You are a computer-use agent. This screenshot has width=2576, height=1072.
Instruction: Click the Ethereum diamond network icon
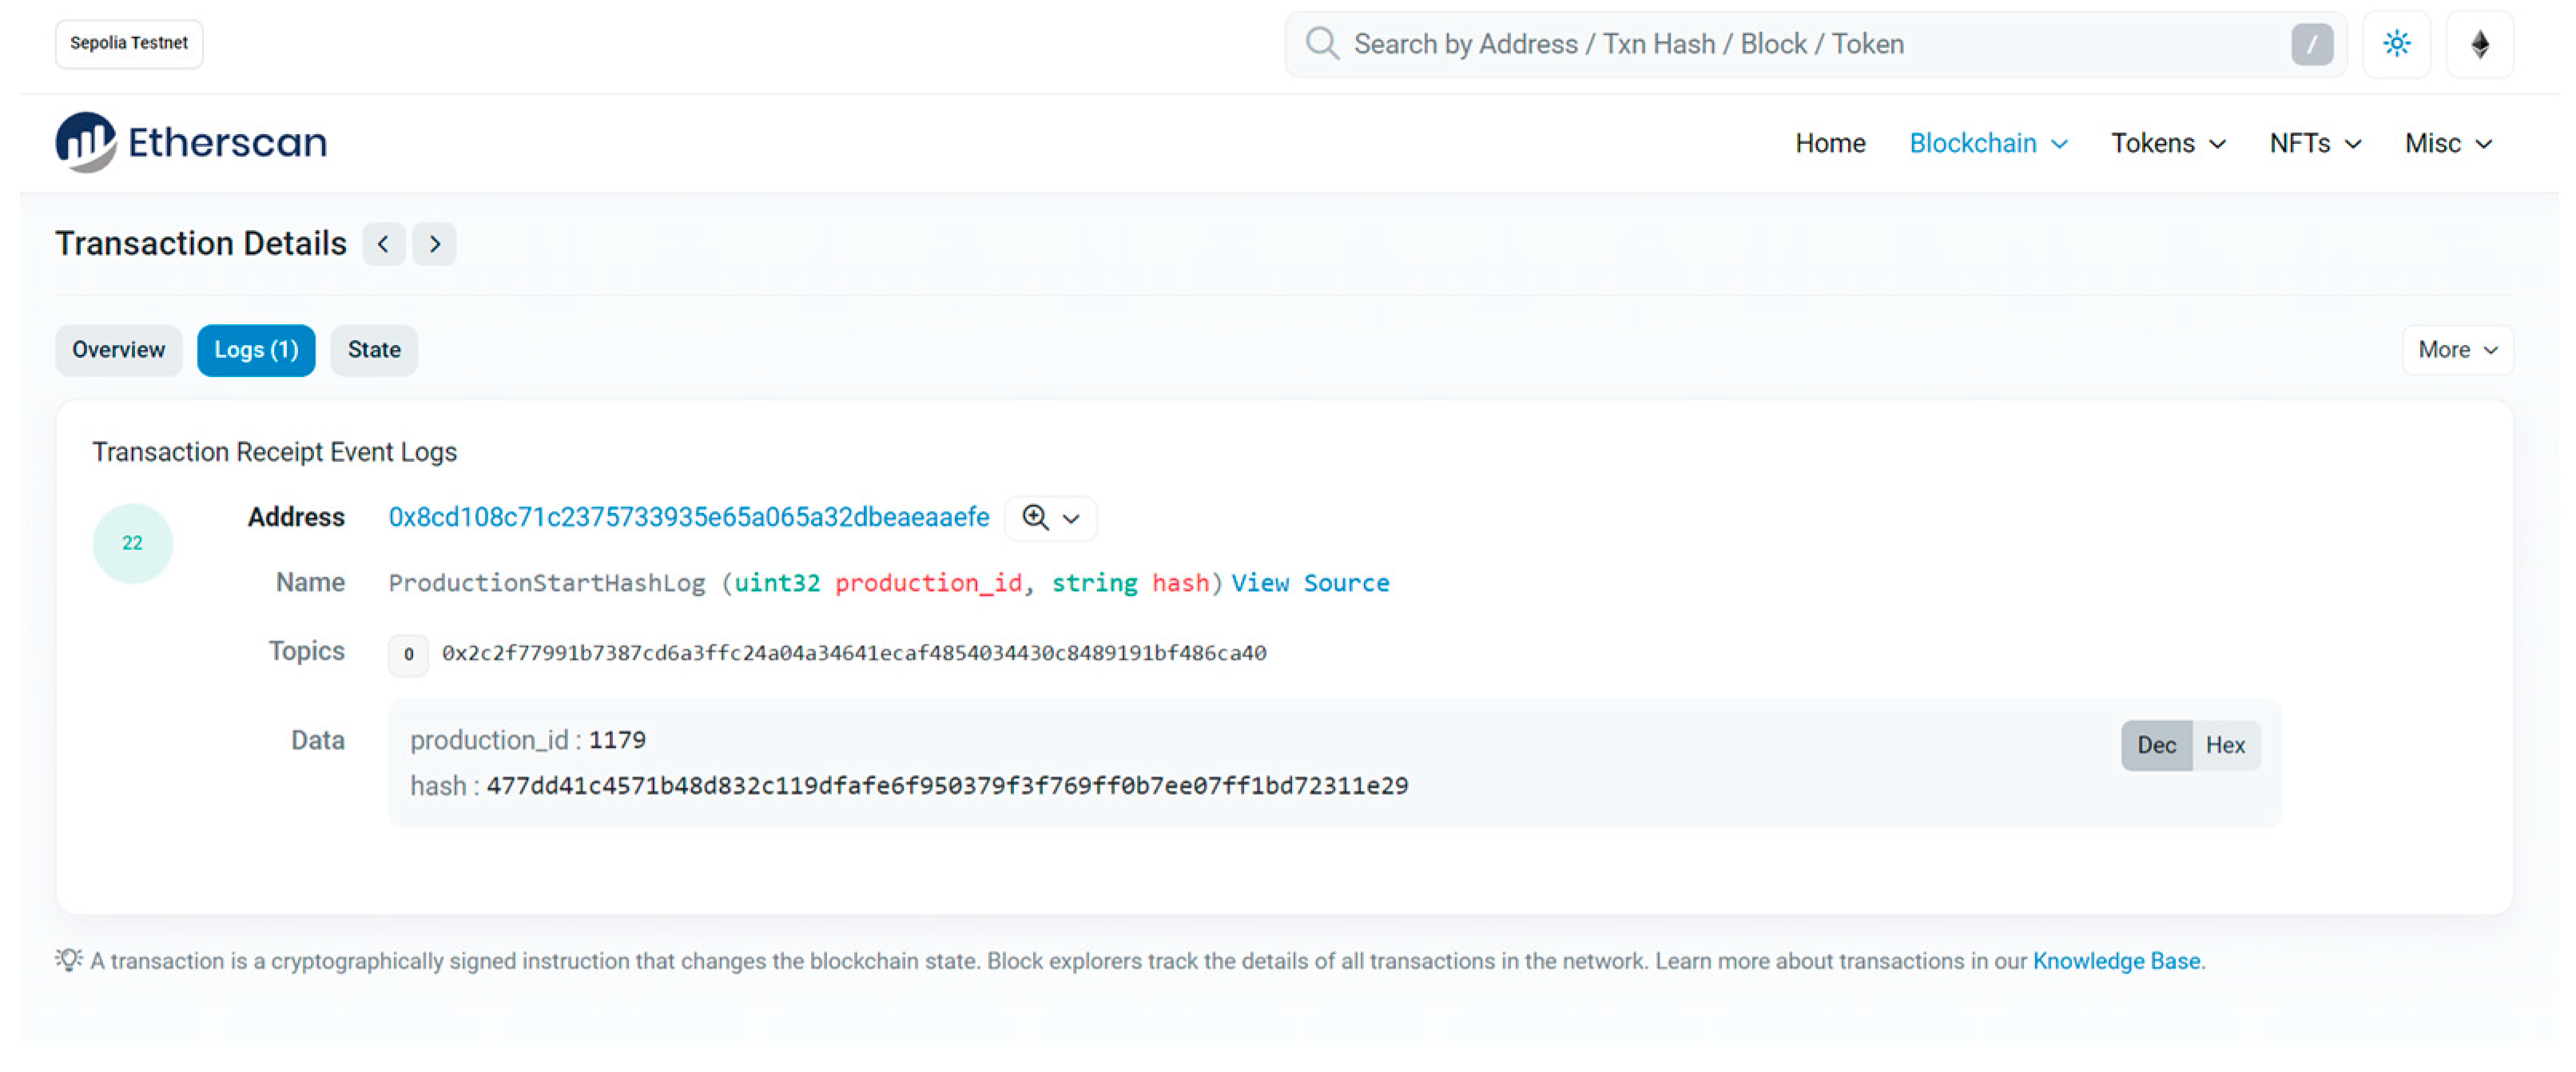pos(2479,44)
